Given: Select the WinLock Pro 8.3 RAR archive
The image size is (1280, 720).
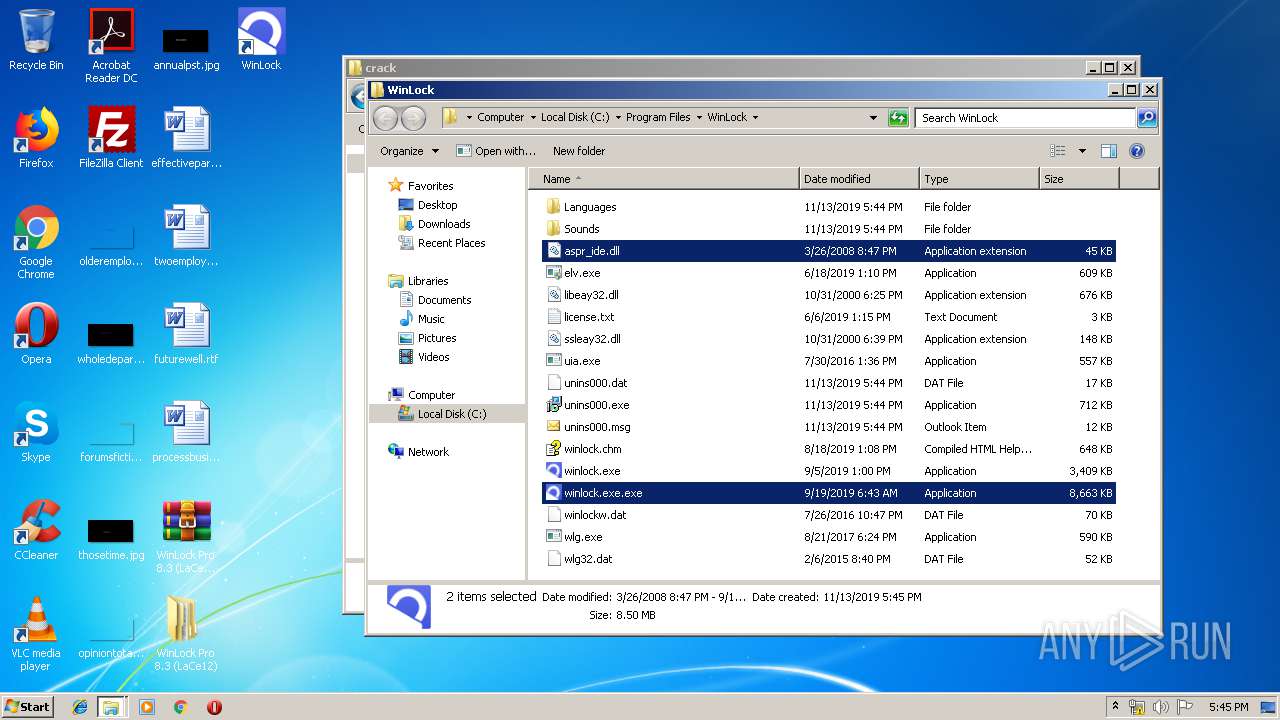Looking at the screenshot, I should pyautogui.click(x=186, y=536).
